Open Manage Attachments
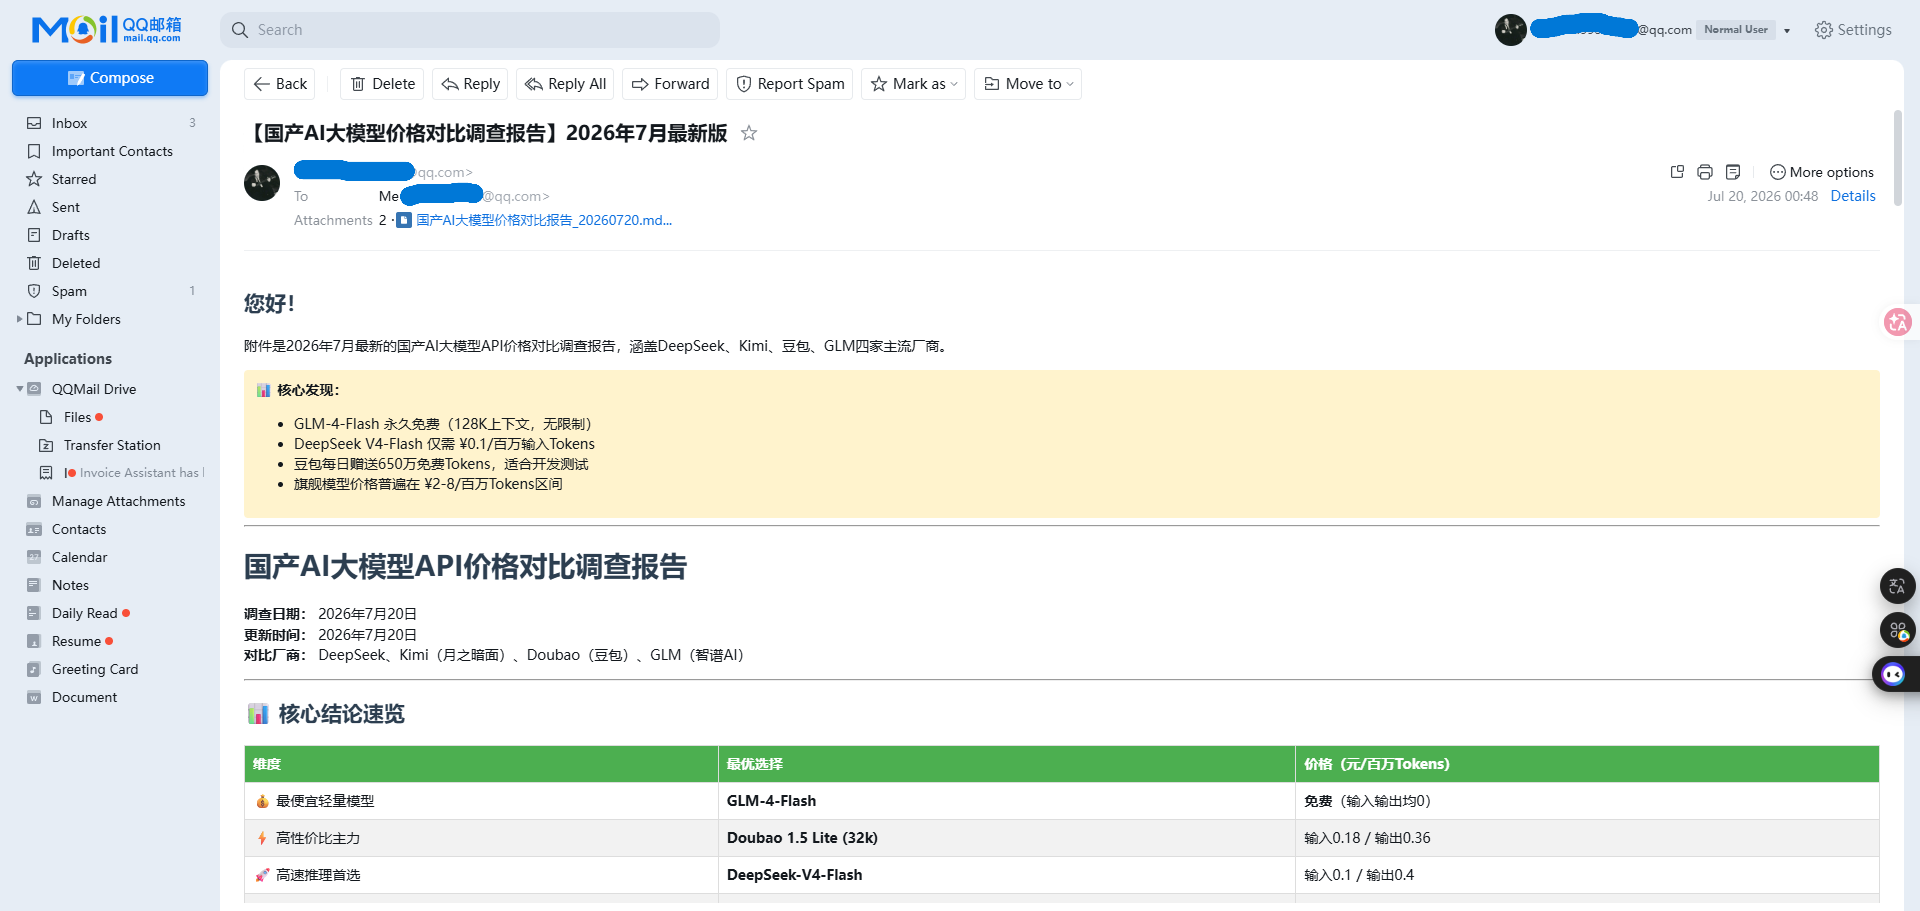Image resolution: width=1920 pixels, height=911 pixels. click(x=110, y=501)
